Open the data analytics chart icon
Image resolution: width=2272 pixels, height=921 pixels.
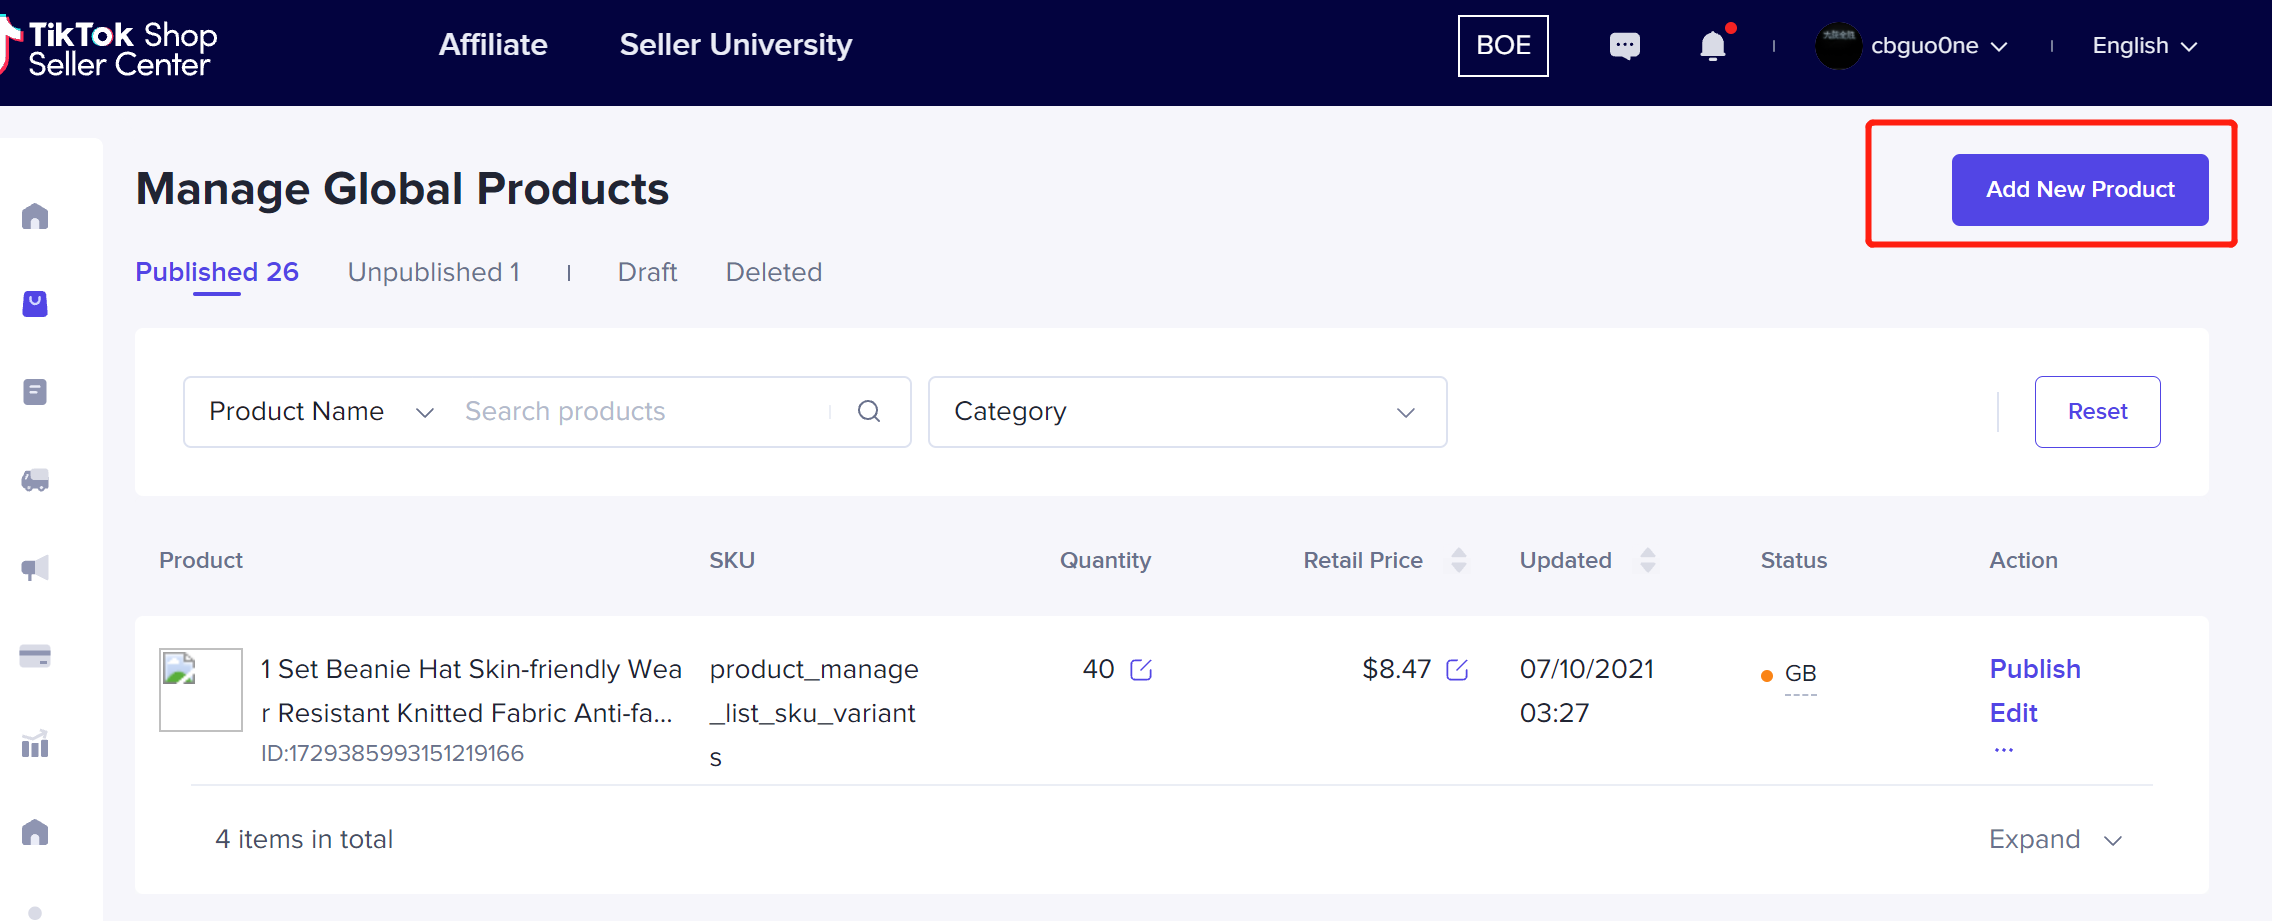35,745
